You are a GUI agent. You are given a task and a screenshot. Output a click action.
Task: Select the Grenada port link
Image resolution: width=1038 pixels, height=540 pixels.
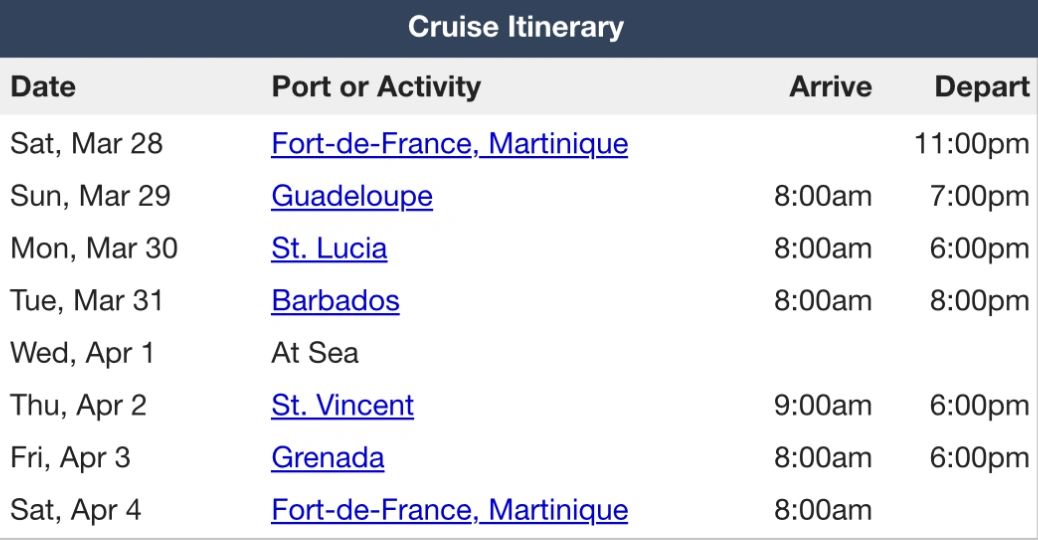pos(327,458)
